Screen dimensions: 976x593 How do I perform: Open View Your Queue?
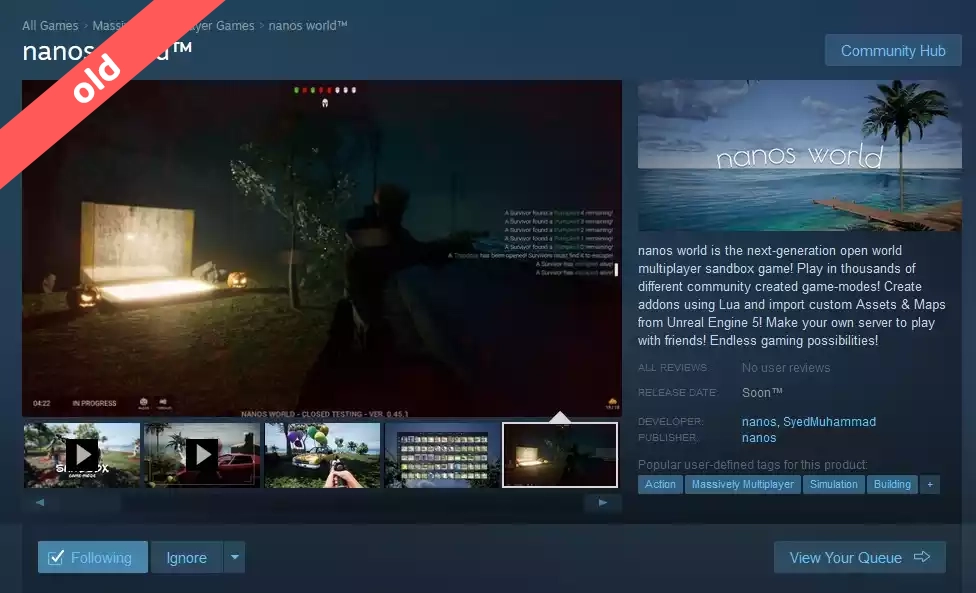pyautogui.click(x=860, y=557)
